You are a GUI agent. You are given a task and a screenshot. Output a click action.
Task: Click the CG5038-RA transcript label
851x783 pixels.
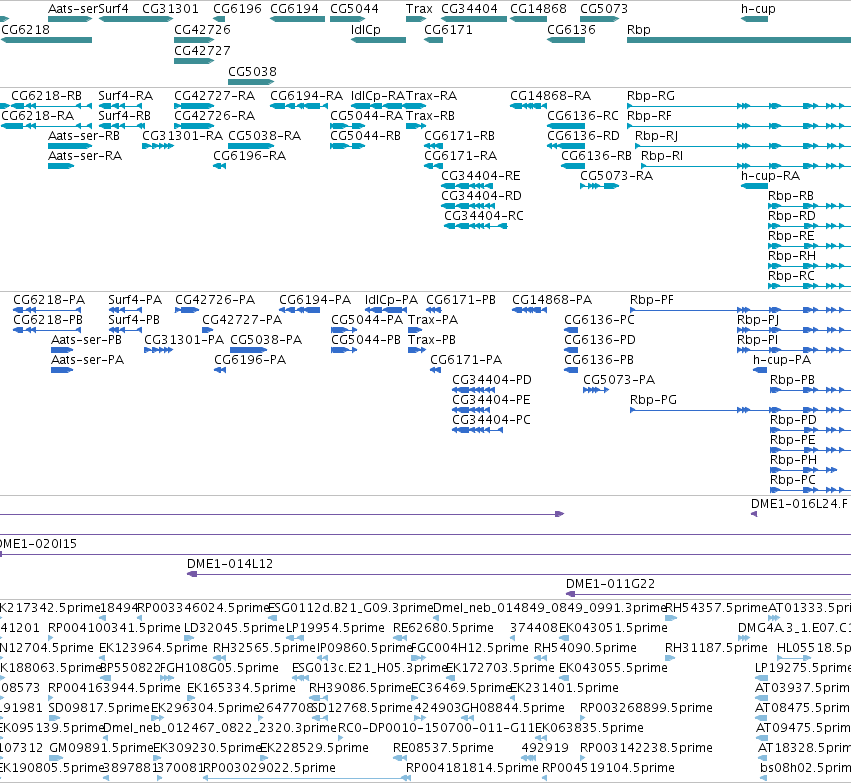click(264, 136)
